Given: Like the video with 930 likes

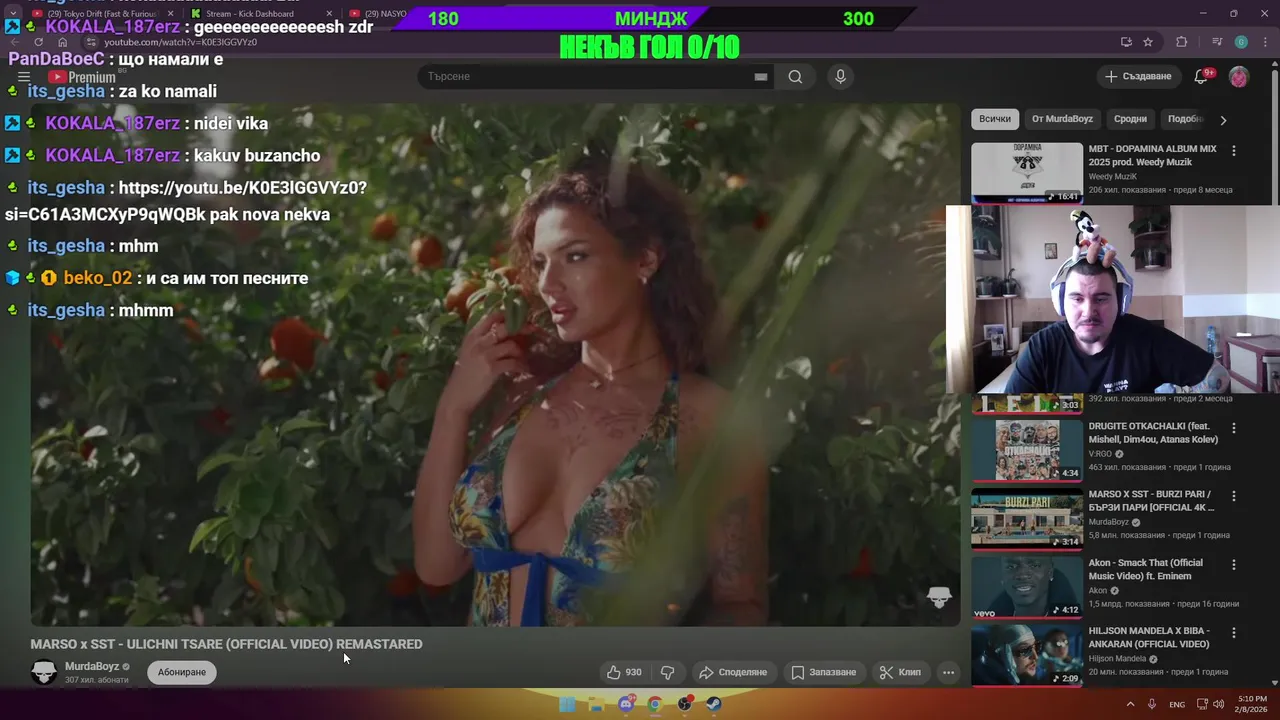Looking at the screenshot, I should (x=624, y=672).
